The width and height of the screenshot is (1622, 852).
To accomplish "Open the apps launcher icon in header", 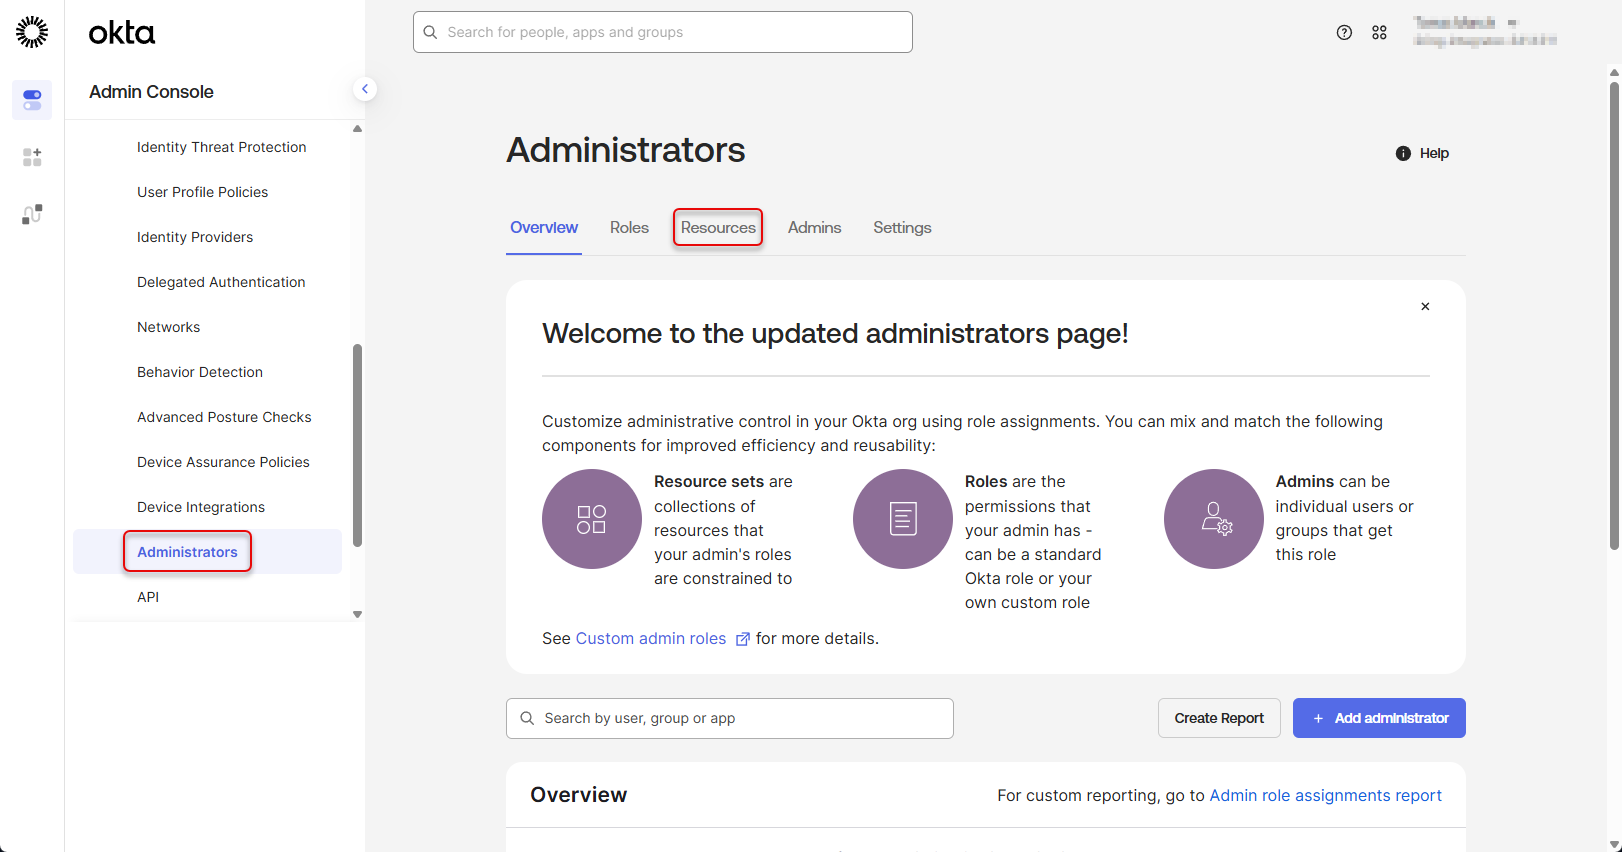I will 1379,33.
